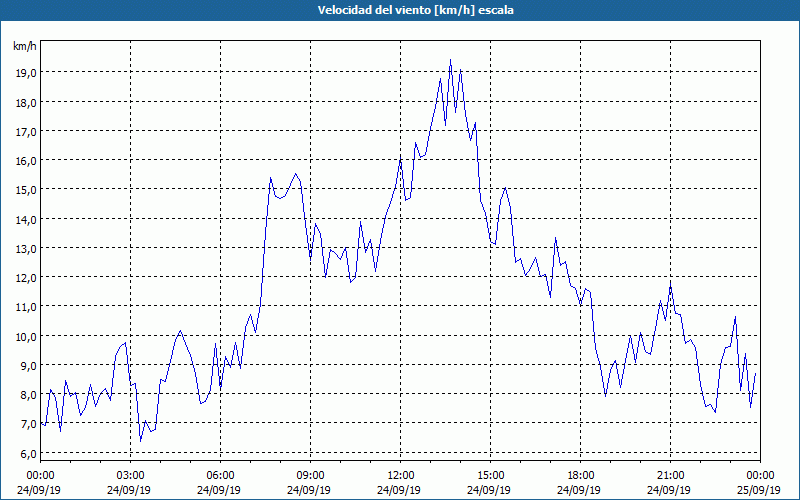
Task: Select the 13,0 y-axis value
Action: [x=26, y=249]
